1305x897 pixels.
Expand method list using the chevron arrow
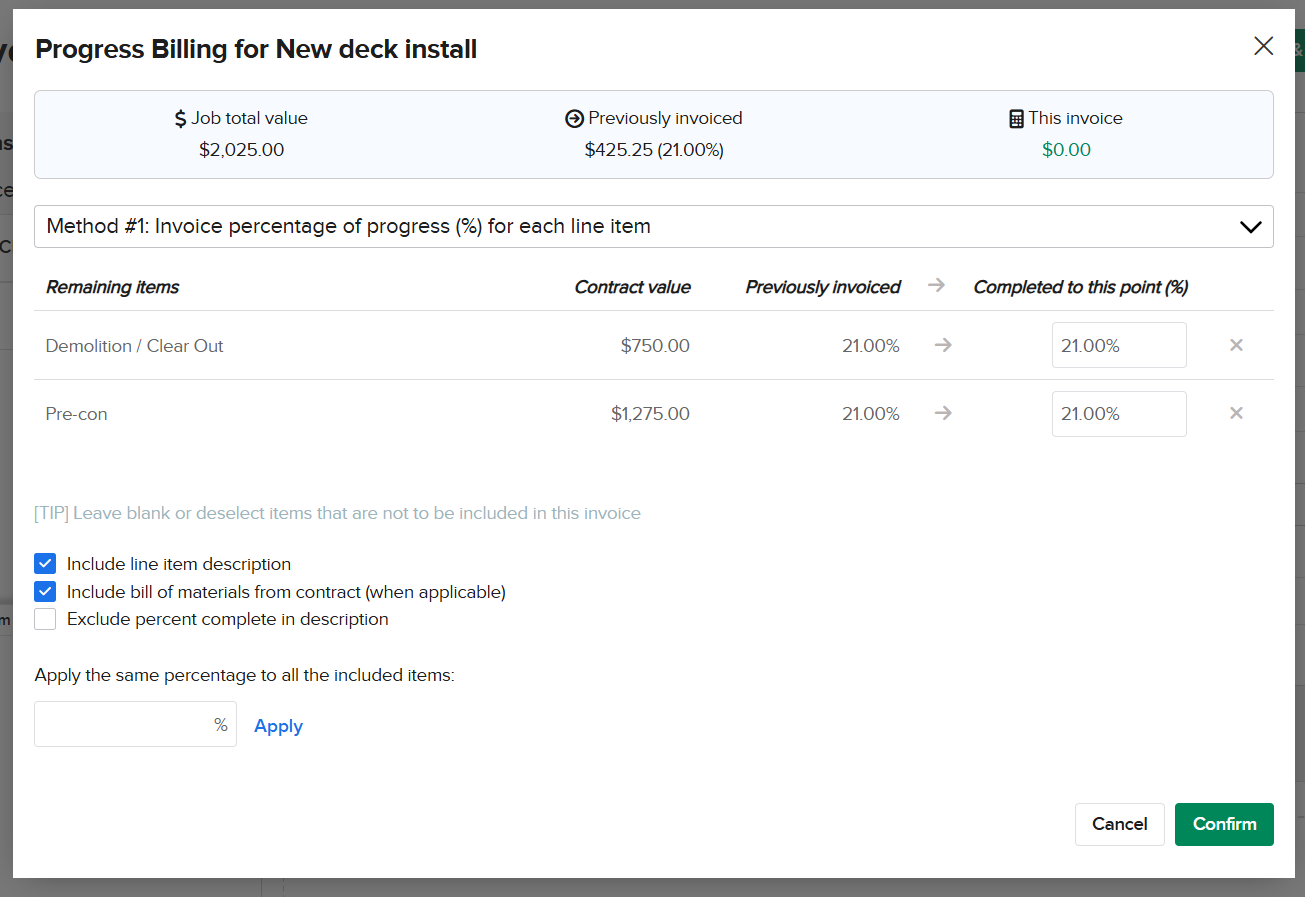(x=1250, y=227)
